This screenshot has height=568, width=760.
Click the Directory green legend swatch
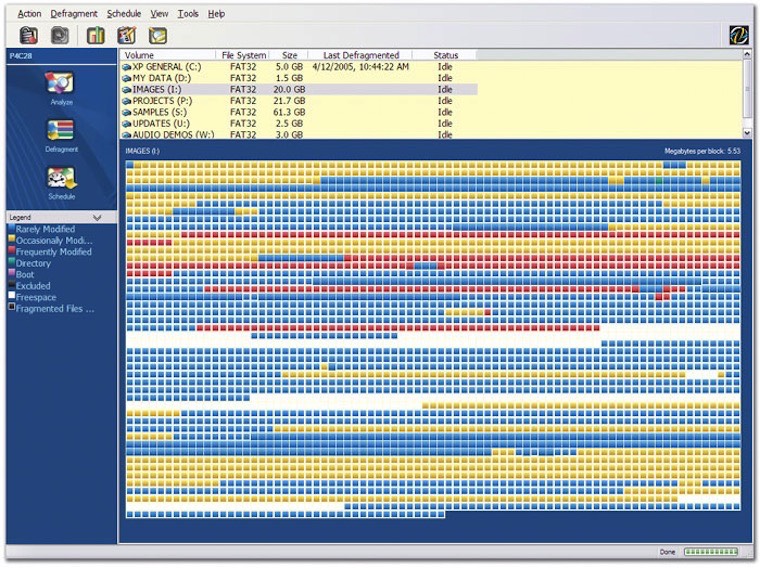tap(11, 261)
